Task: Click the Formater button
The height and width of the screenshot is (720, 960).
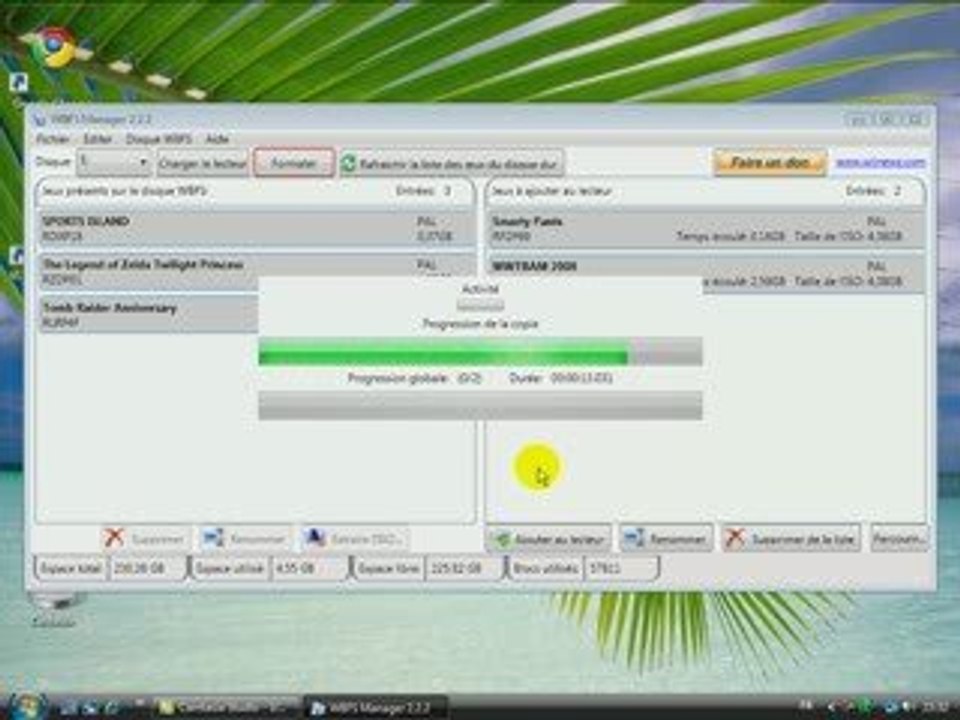Action: point(294,163)
